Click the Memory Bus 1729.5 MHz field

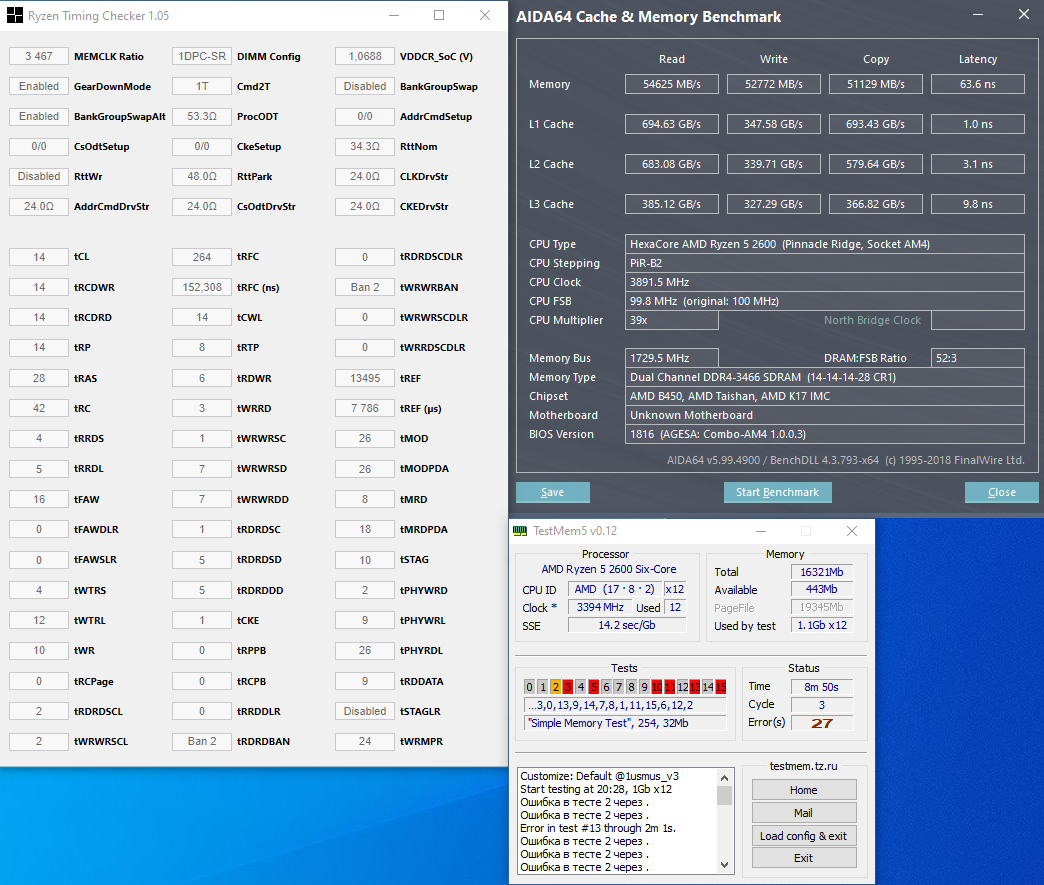(x=672, y=358)
